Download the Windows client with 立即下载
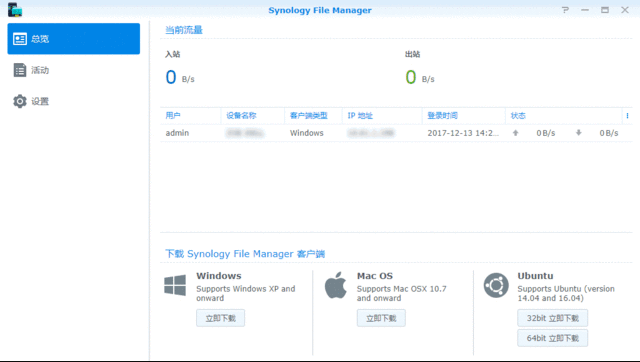The image size is (640, 362). point(220,318)
